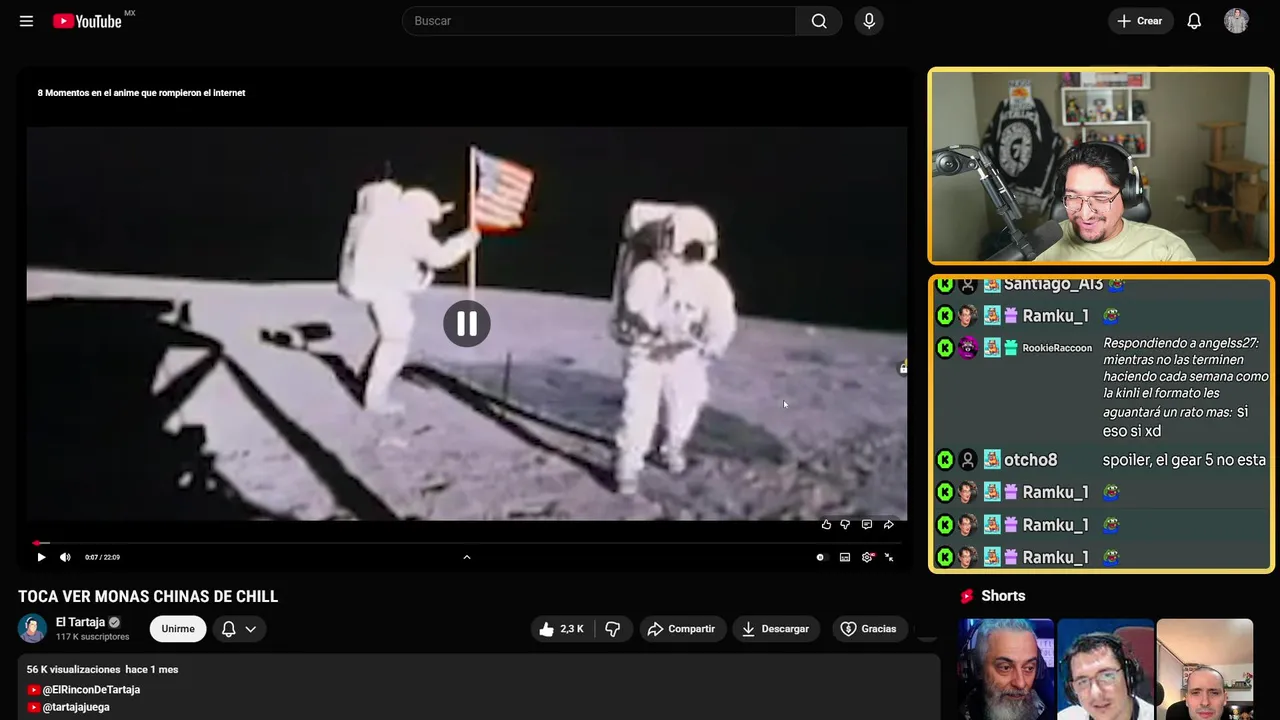
Task: Exit fullscreen with collapse arrows icon
Action: pyautogui.click(x=889, y=557)
